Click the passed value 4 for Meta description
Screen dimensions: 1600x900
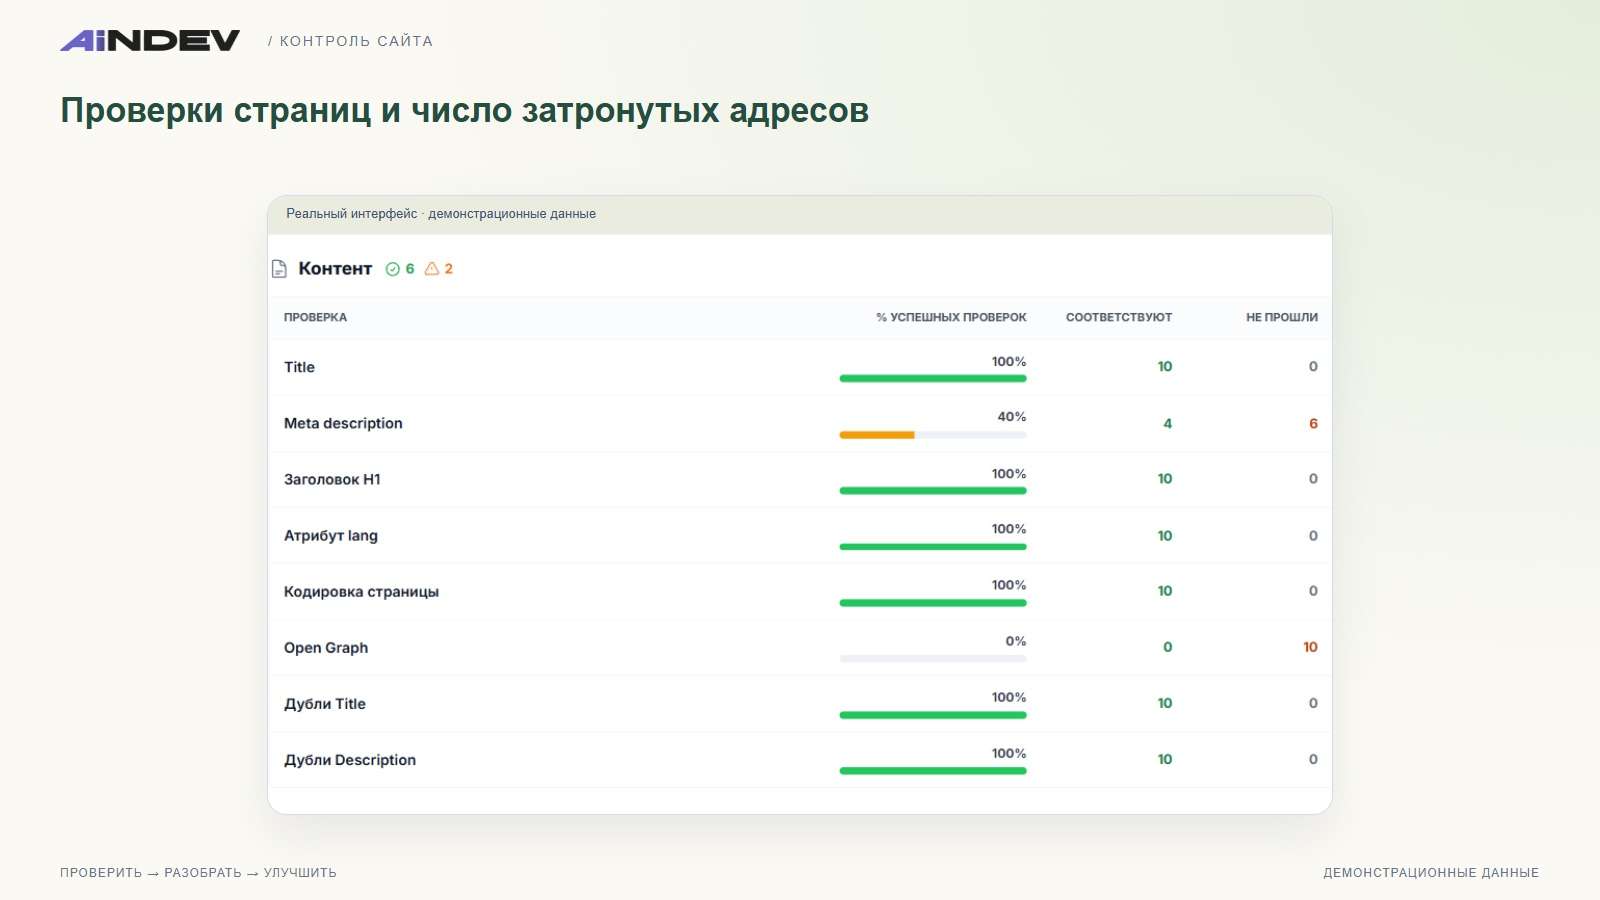pyautogui.click(x=1167, y=423)
